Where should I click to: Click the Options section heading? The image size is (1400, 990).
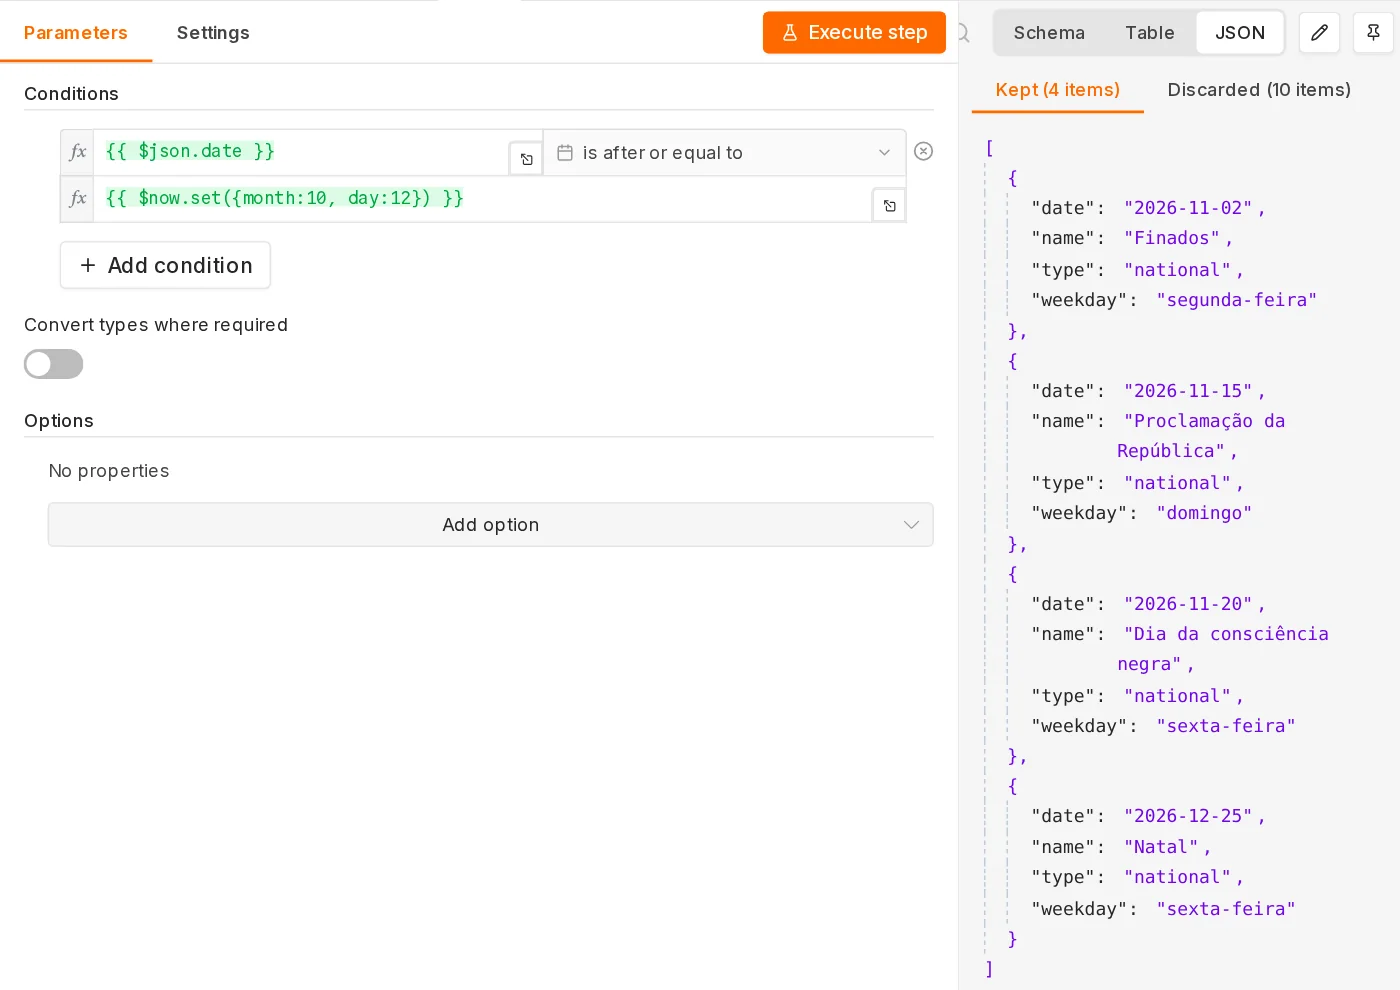coord(59,421)
